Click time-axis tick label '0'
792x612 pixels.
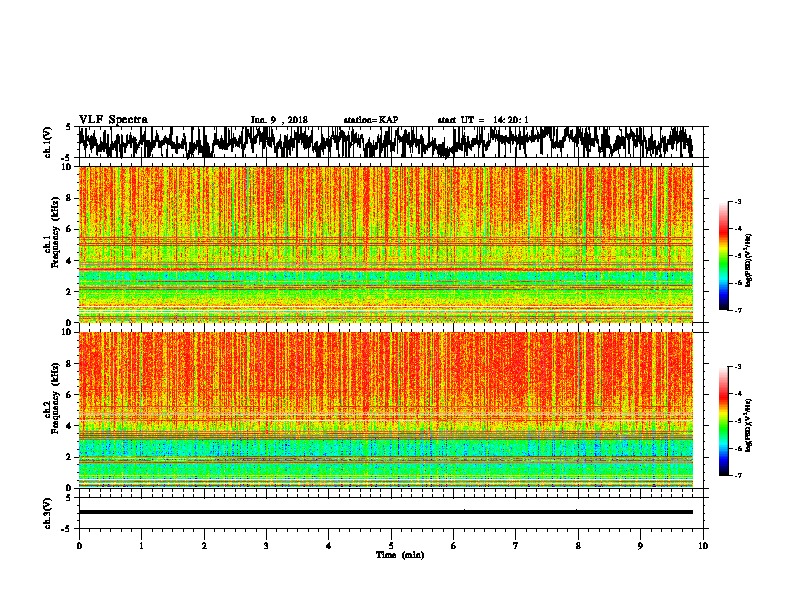79,546
